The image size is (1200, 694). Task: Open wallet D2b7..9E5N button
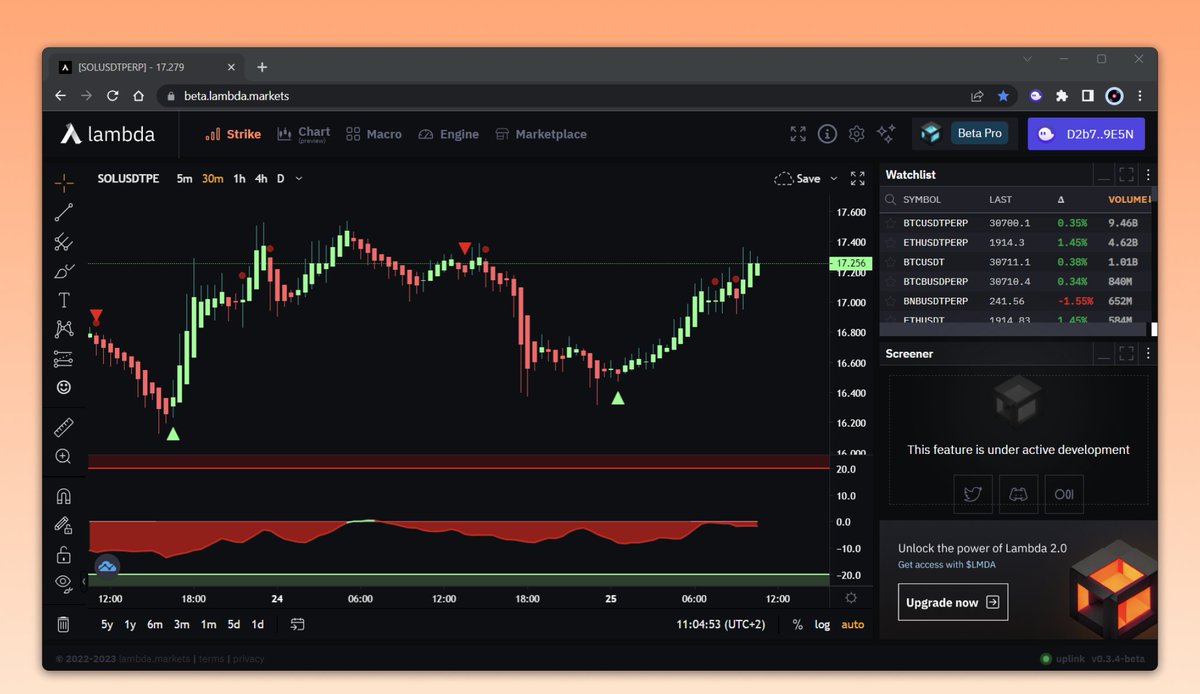click(1086, 134)
